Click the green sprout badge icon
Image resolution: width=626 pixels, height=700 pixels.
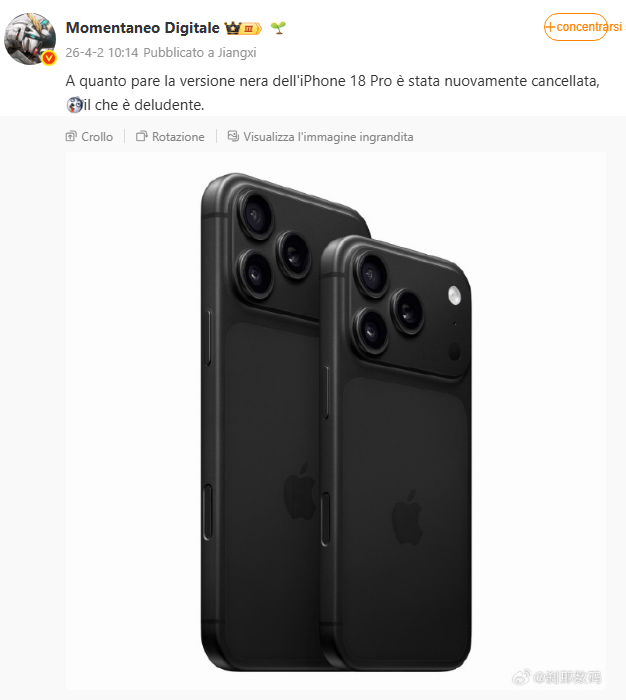coord(278,28)
